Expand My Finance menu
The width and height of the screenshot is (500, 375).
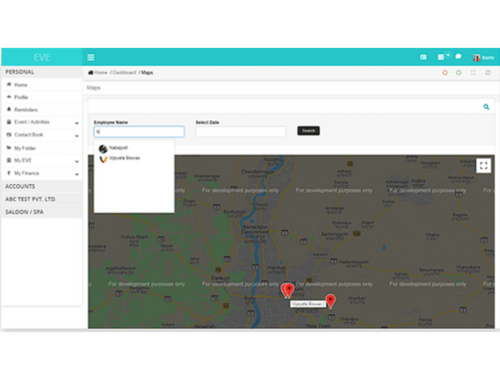coord(42,173)
